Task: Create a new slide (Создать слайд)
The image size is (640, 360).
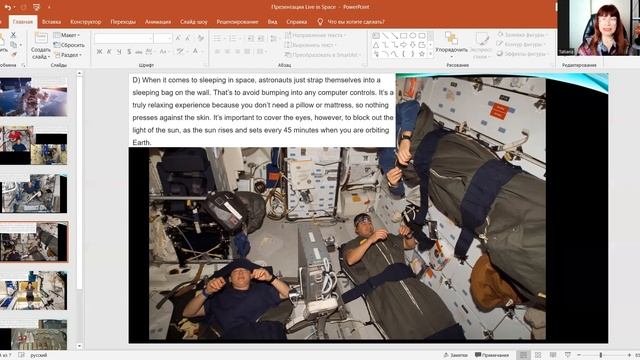Action: [x=40, y=46]
